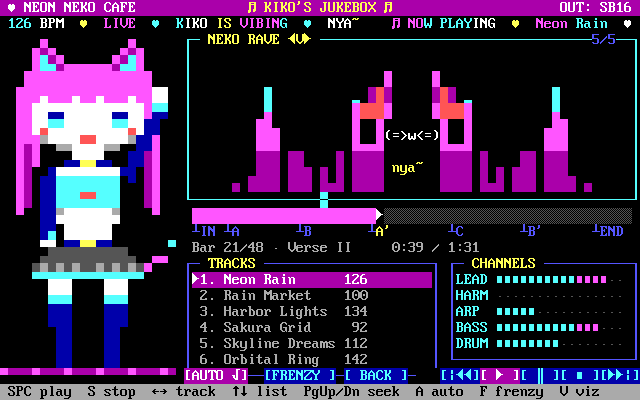This screenshot has width=640, height=400.
Task: Jump to section marker C
Action: (x=456, y=231)
